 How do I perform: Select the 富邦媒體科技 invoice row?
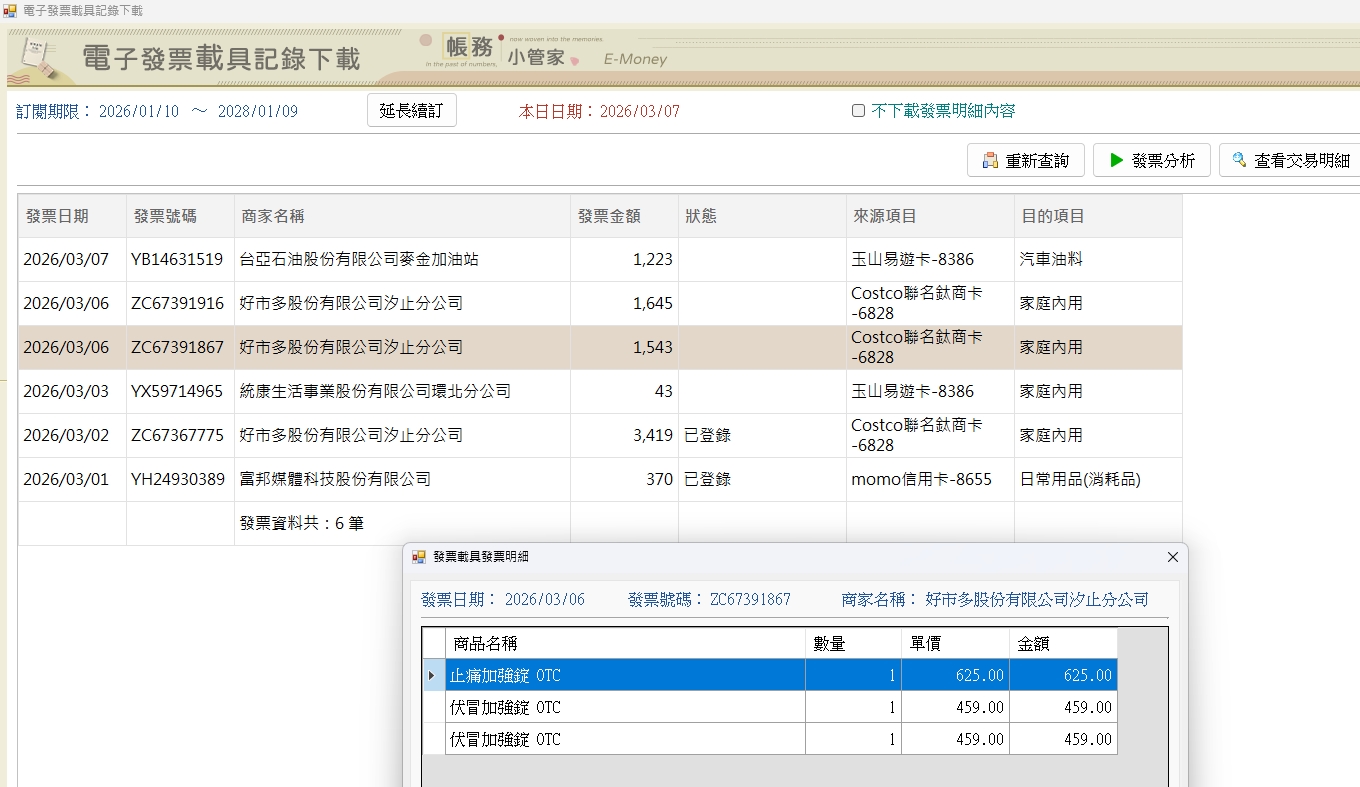click(x=335, y=479)
